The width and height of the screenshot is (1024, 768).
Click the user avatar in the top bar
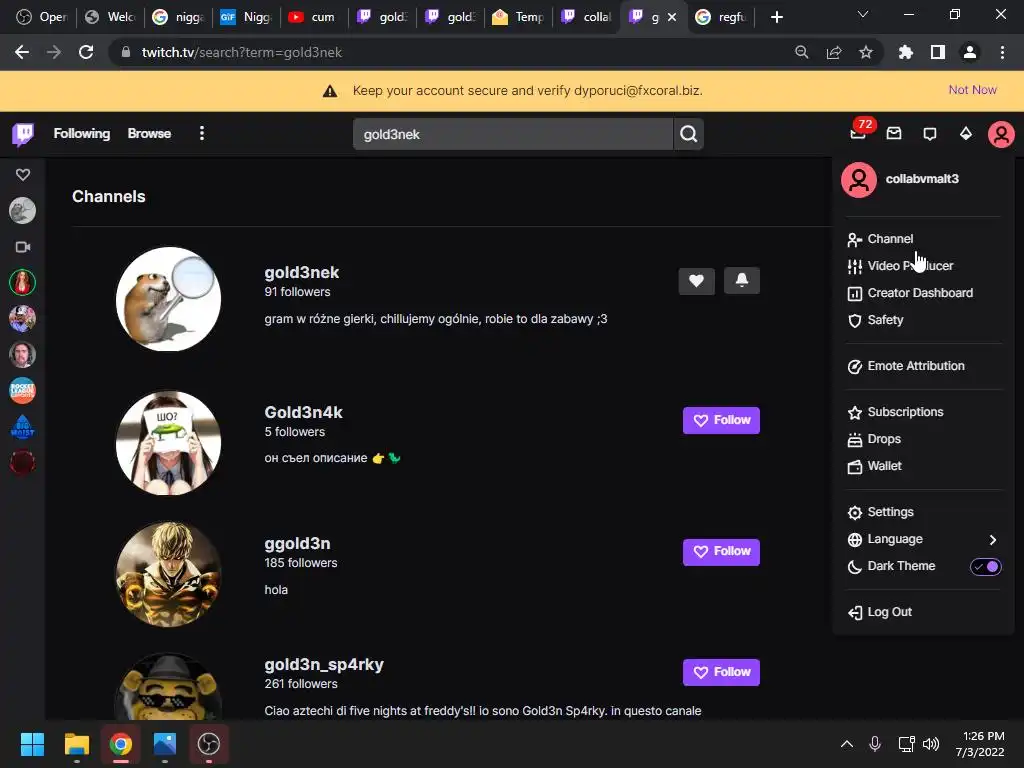[x=1000, y=135]
